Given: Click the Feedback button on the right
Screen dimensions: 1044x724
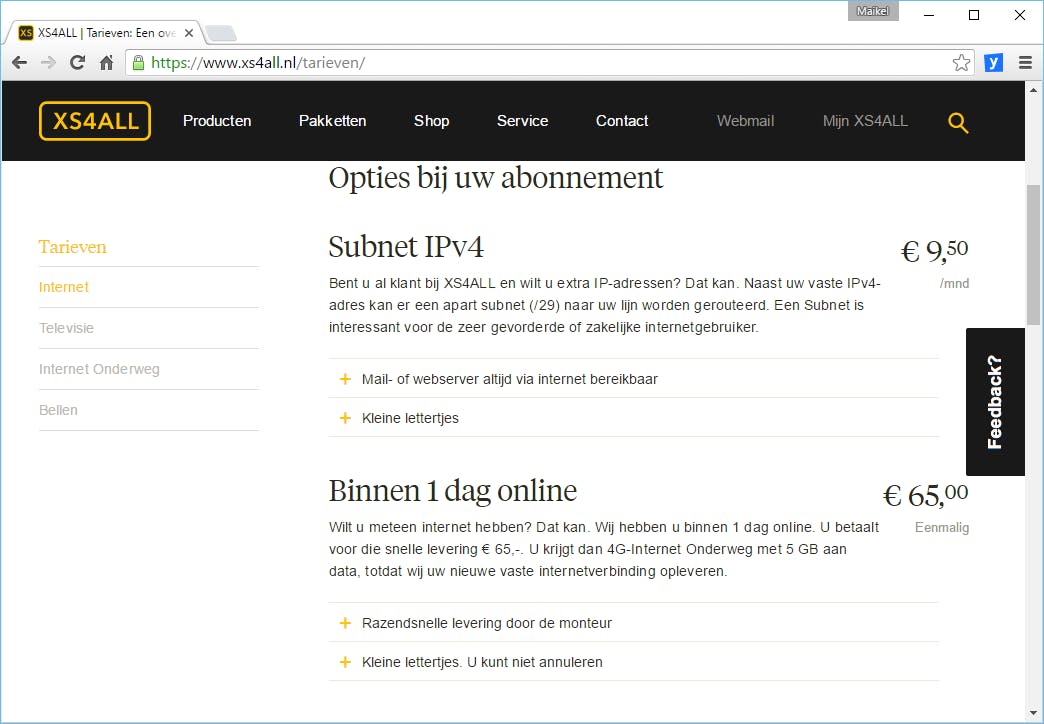Looking at the screenshot, I should pos(994,401).
